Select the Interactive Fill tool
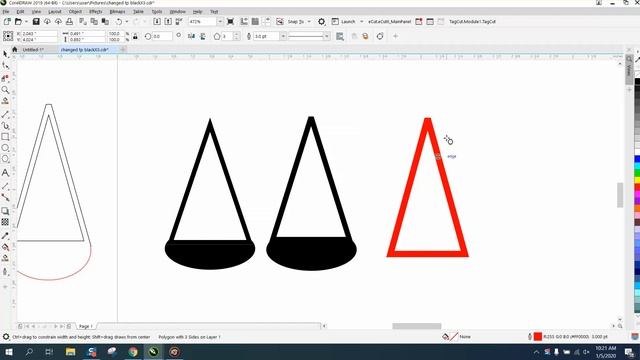 pos(5,247)
